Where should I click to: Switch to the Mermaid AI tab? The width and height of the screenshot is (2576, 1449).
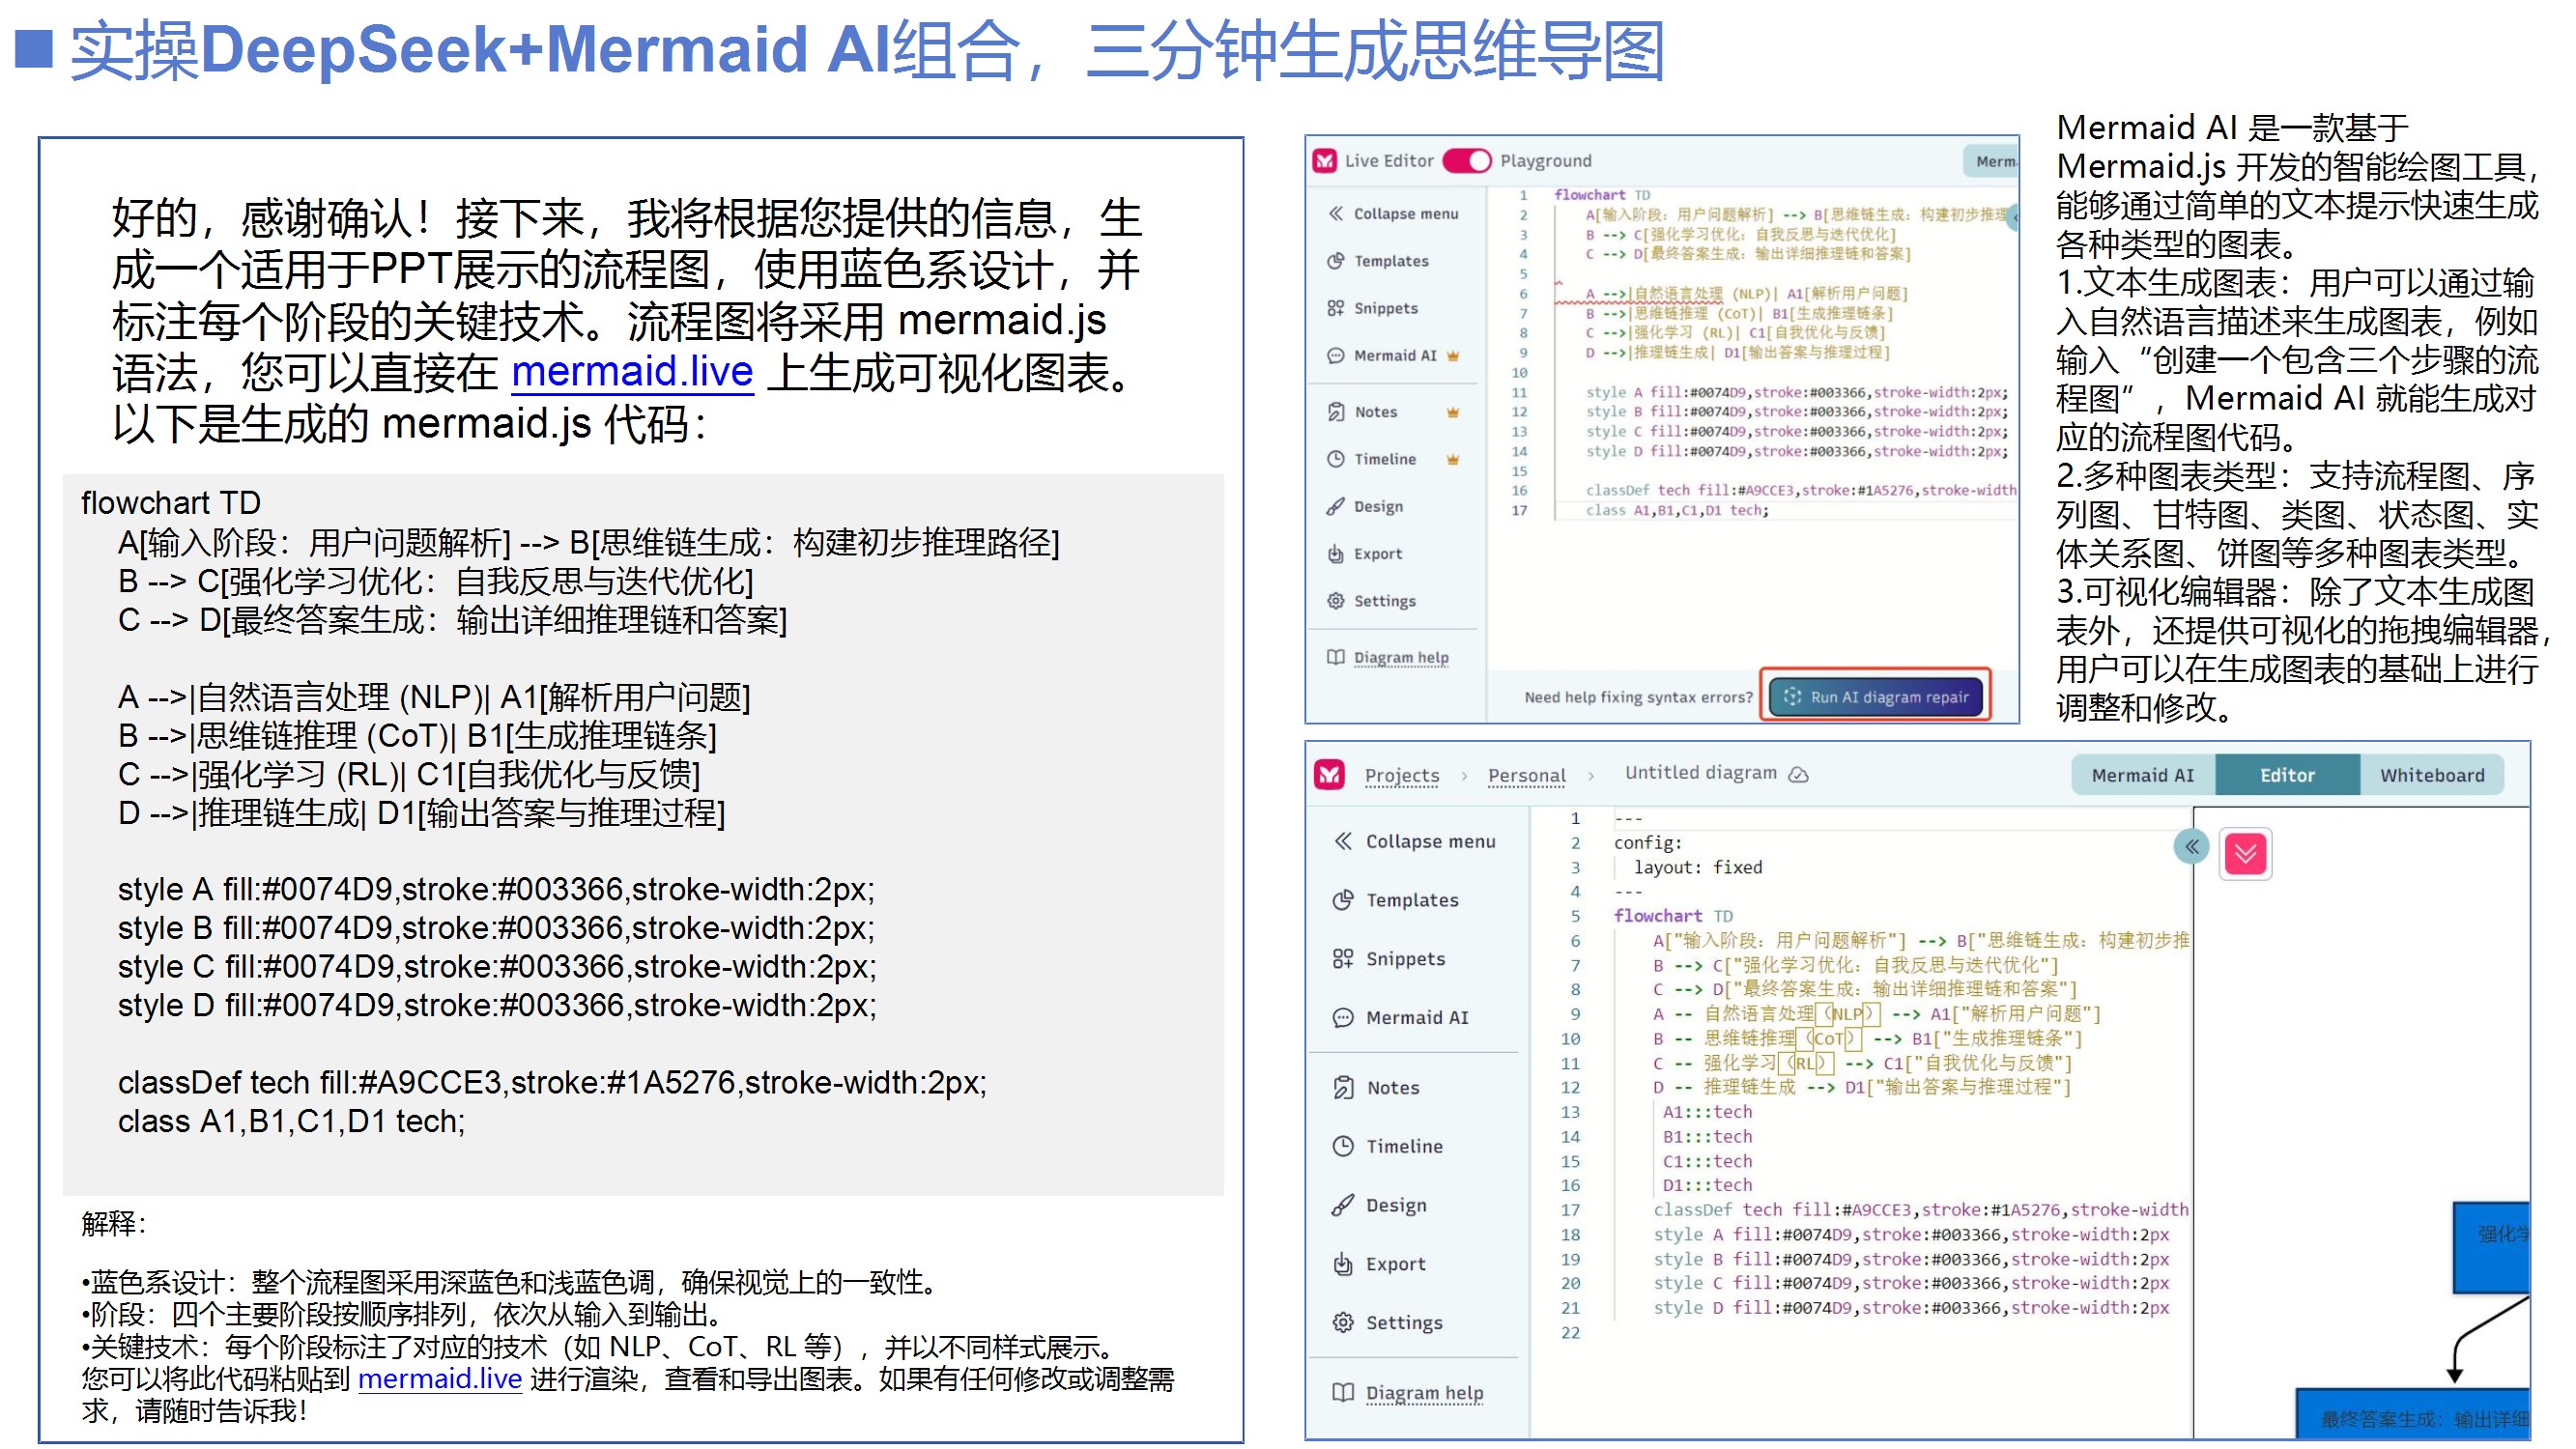[x=2142, y=775]
